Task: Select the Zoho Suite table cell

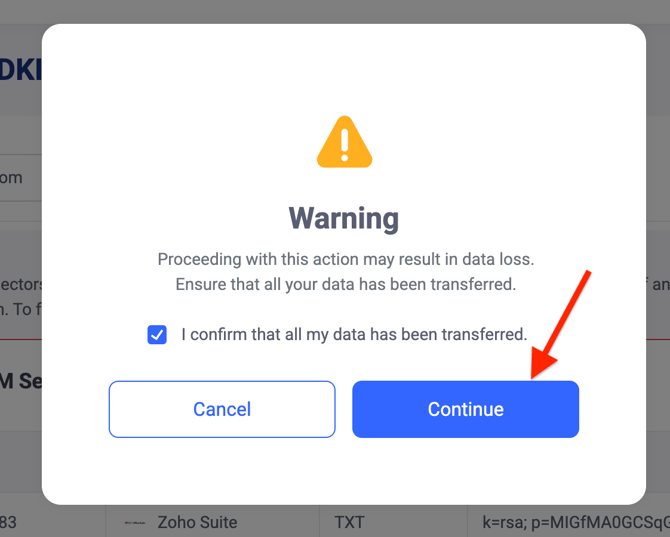Action: 212,521
